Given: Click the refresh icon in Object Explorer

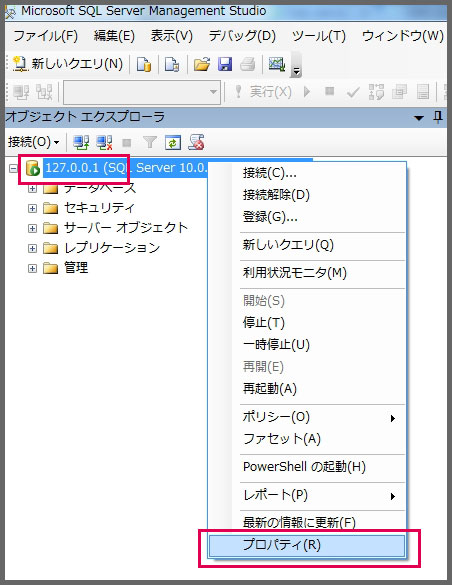Looking at the screenshot, I should [x=173, y=143].
